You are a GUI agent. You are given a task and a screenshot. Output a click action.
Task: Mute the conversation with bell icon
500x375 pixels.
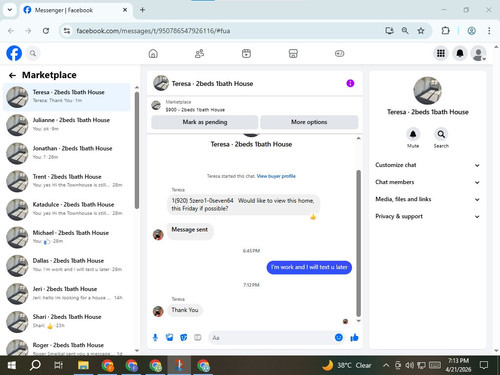413,134
